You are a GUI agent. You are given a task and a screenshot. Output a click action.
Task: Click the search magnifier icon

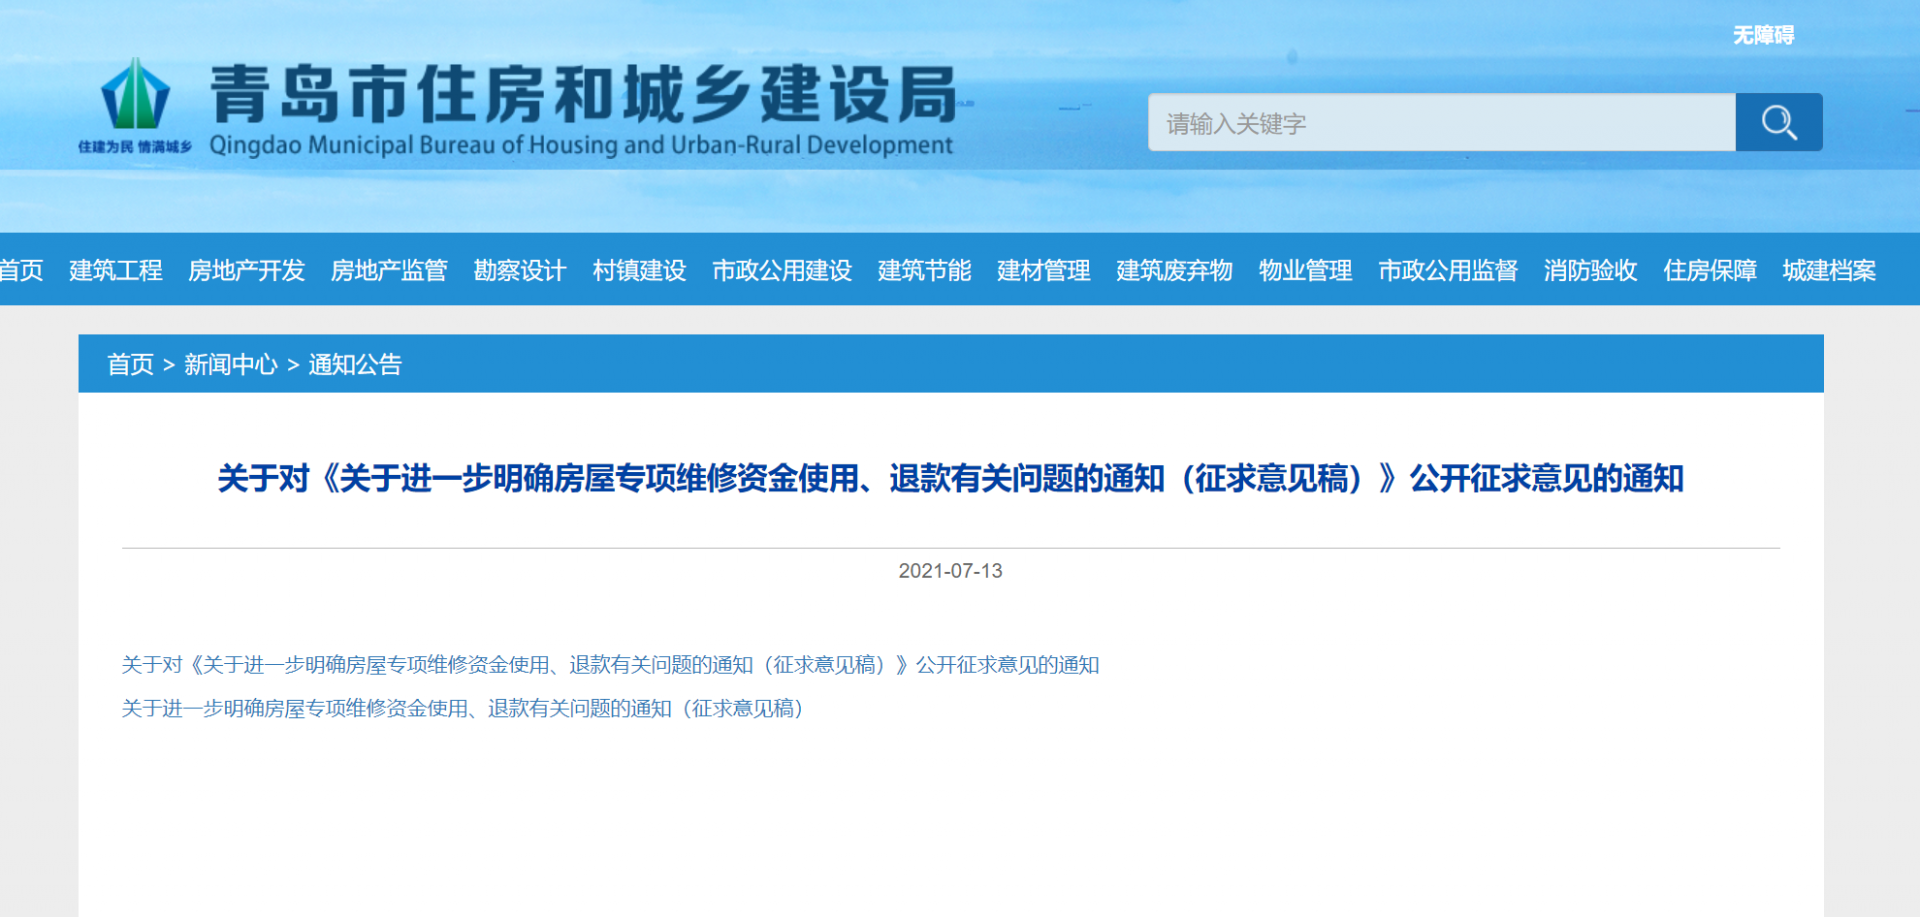[1779, 122]
